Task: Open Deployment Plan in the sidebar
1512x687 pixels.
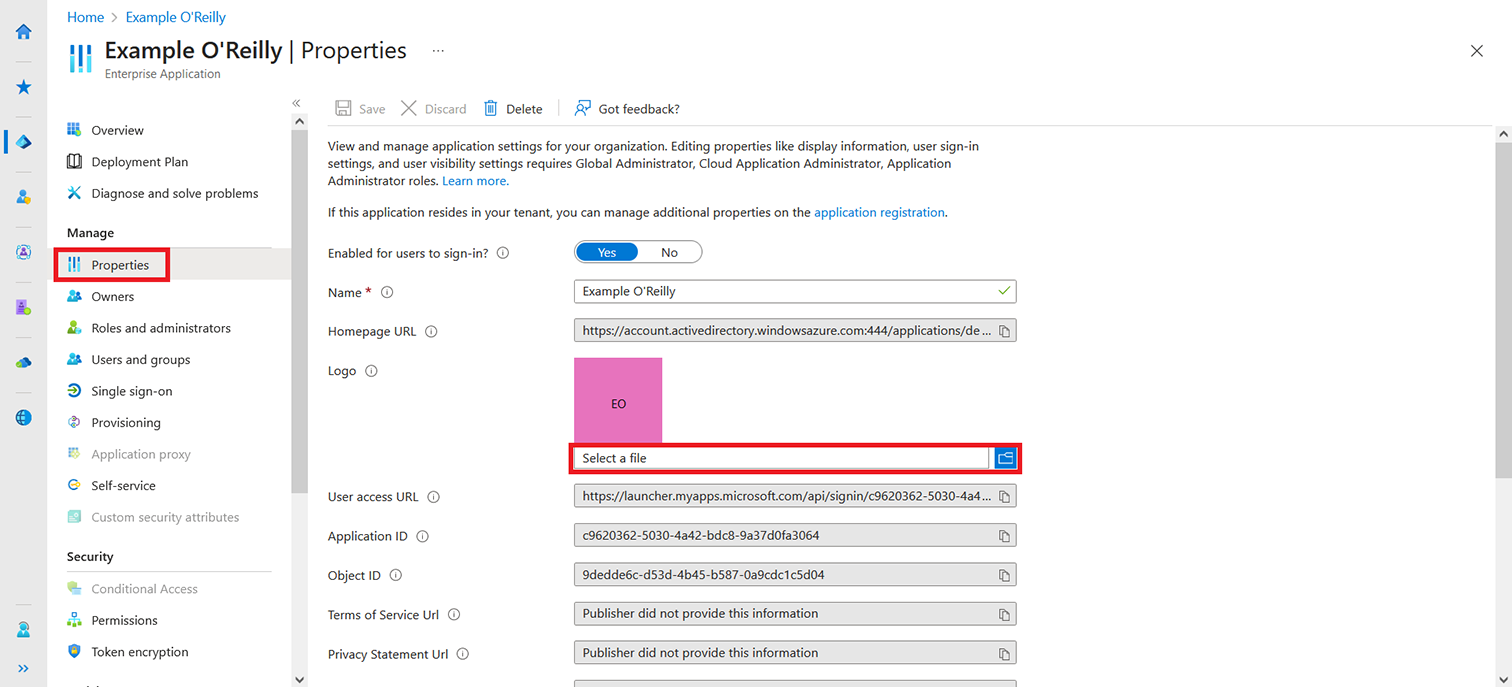Action: pos(139,162)
